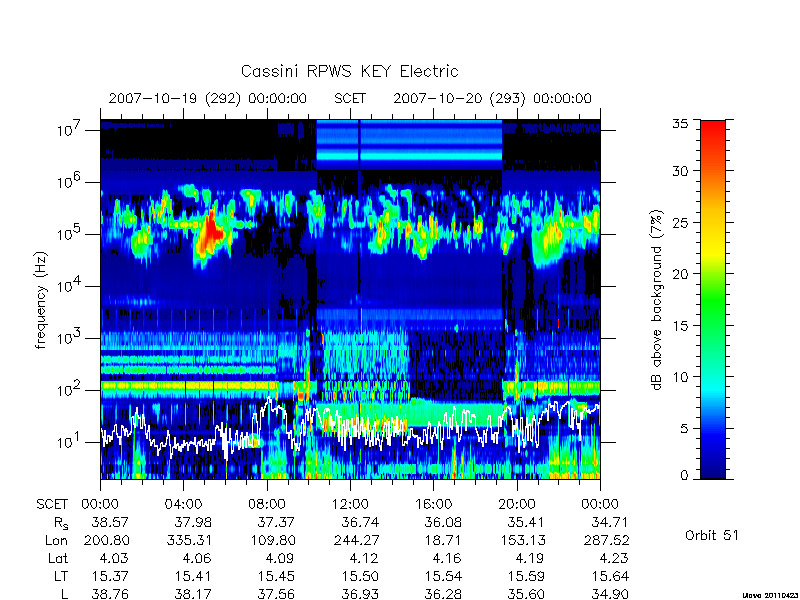Viewport: 800px width, 600px height.
Task: Click the Rs value 34.71
Action: (610, 522)
